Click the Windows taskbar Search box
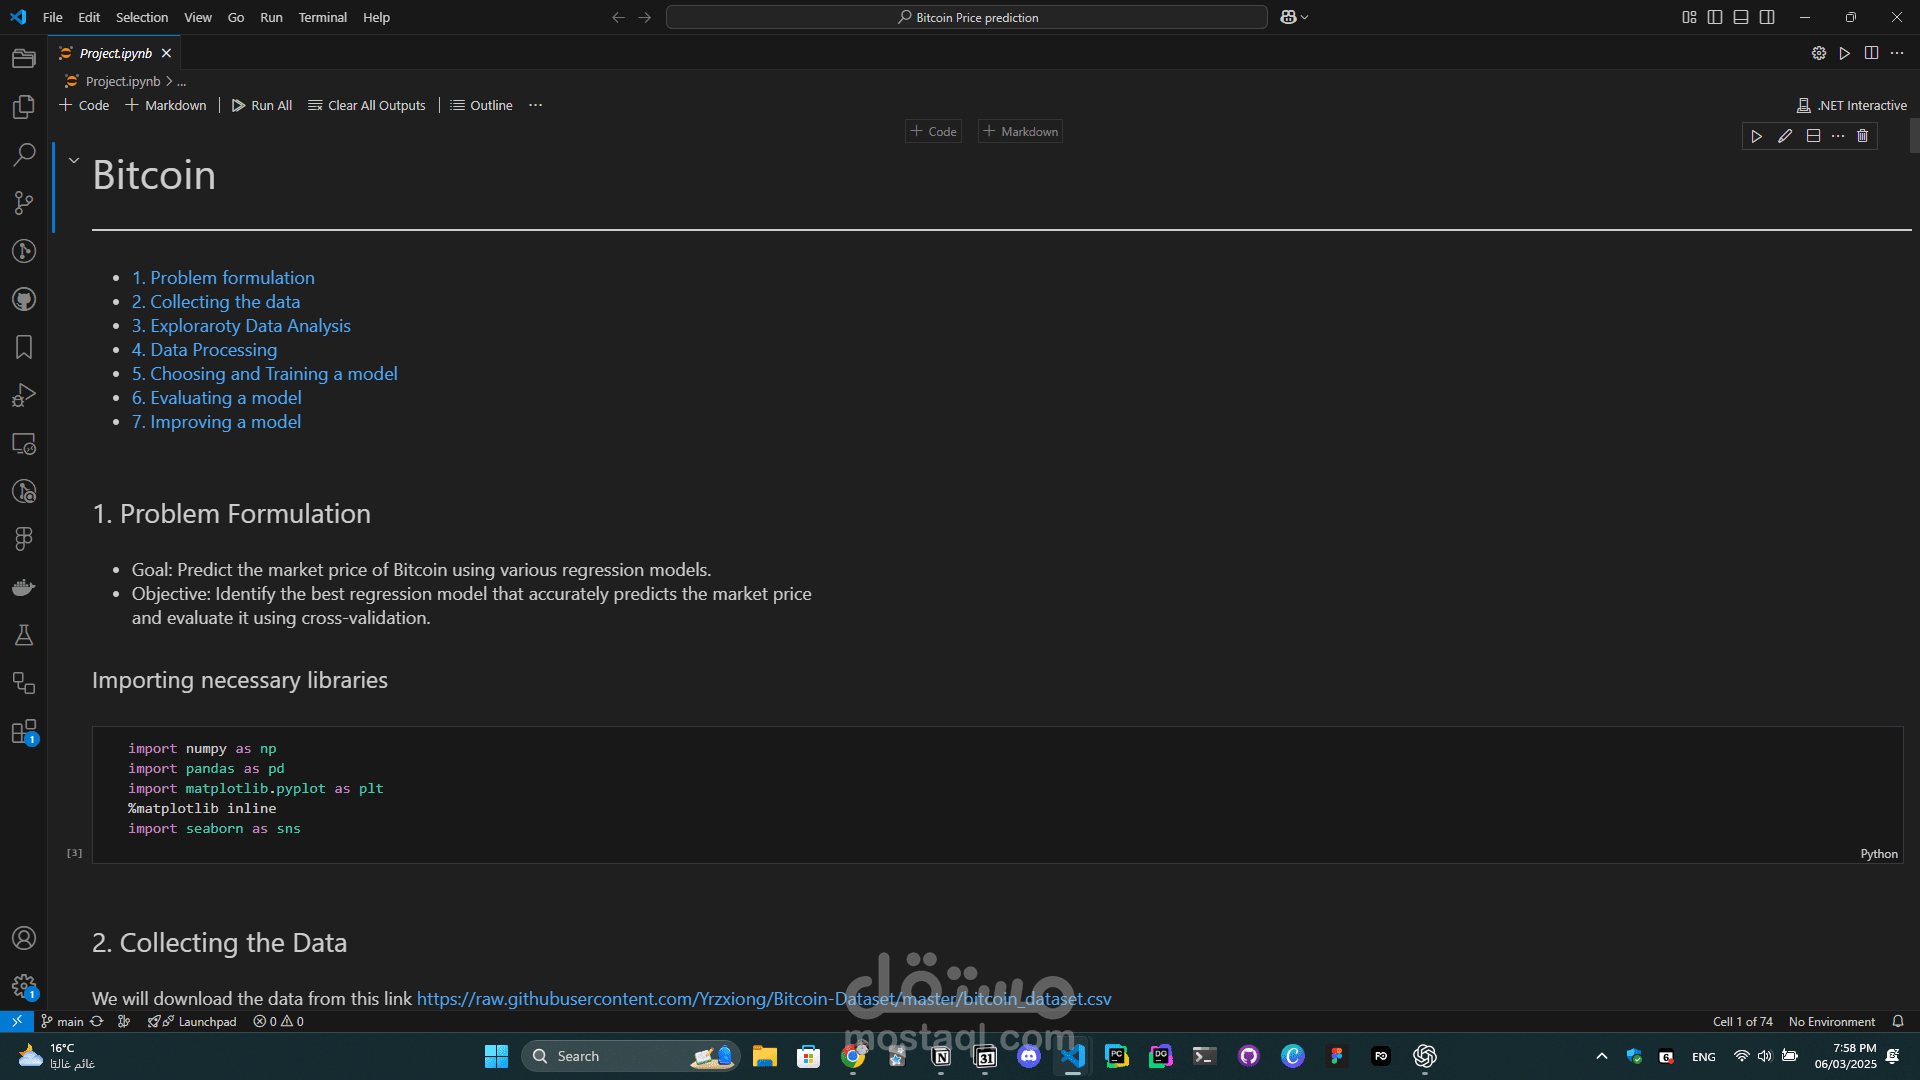This screenshot has height=1080, width=1920. pyautogui.click(x=630, y=1056)
